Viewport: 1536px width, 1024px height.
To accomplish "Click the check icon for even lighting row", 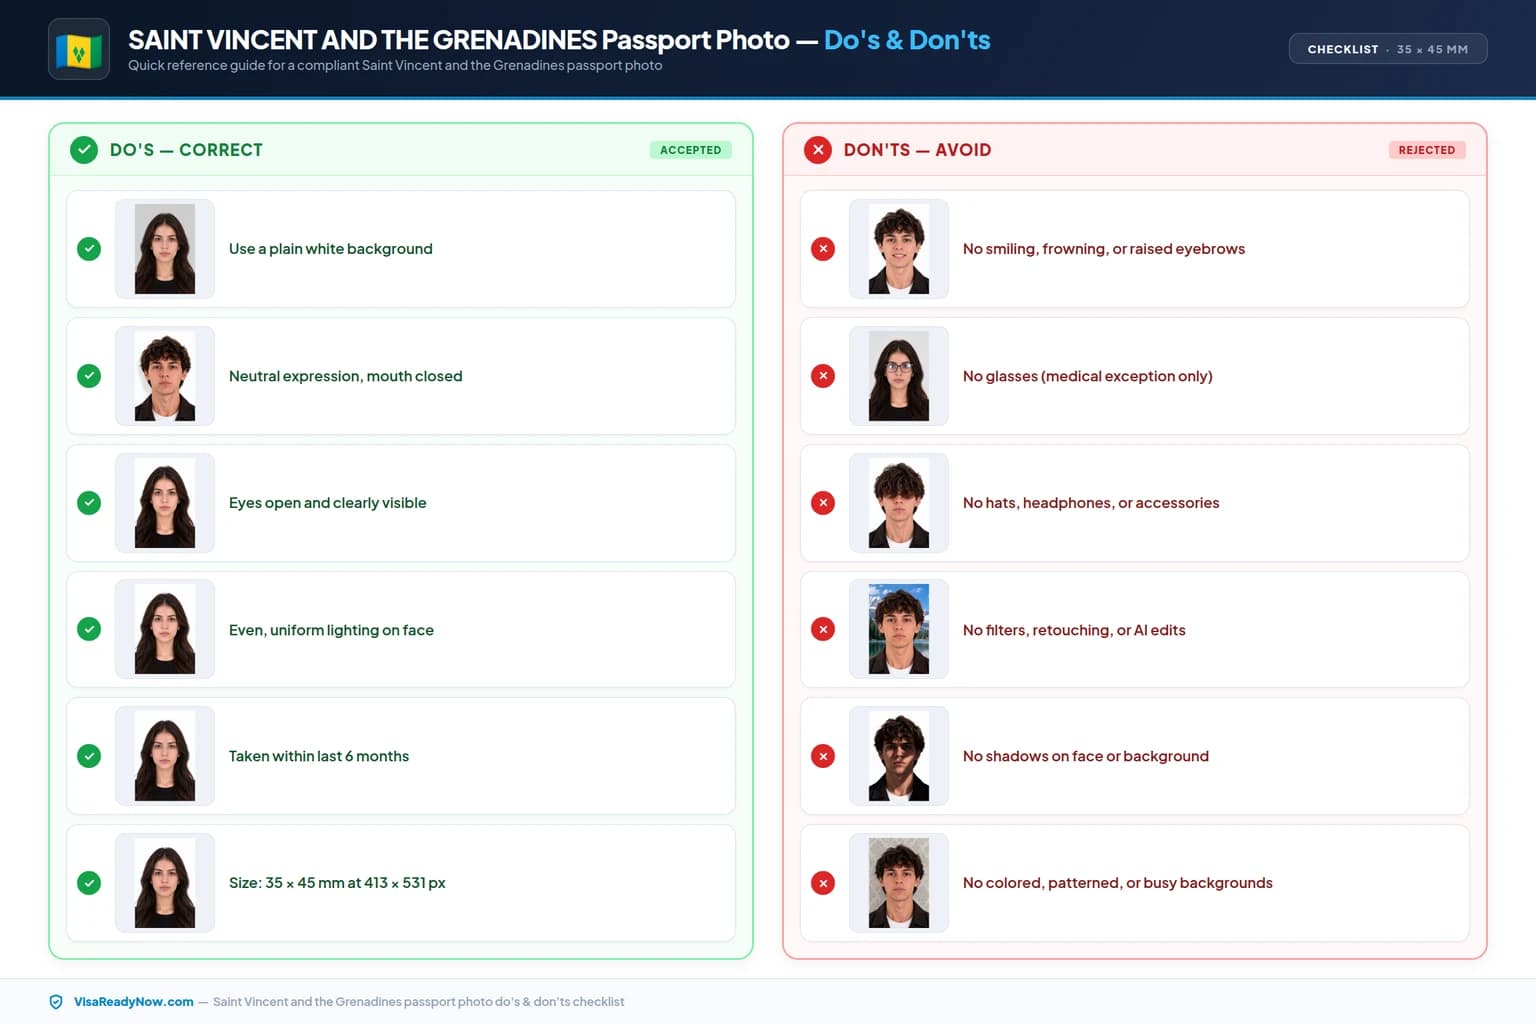I will pos(89,629).
